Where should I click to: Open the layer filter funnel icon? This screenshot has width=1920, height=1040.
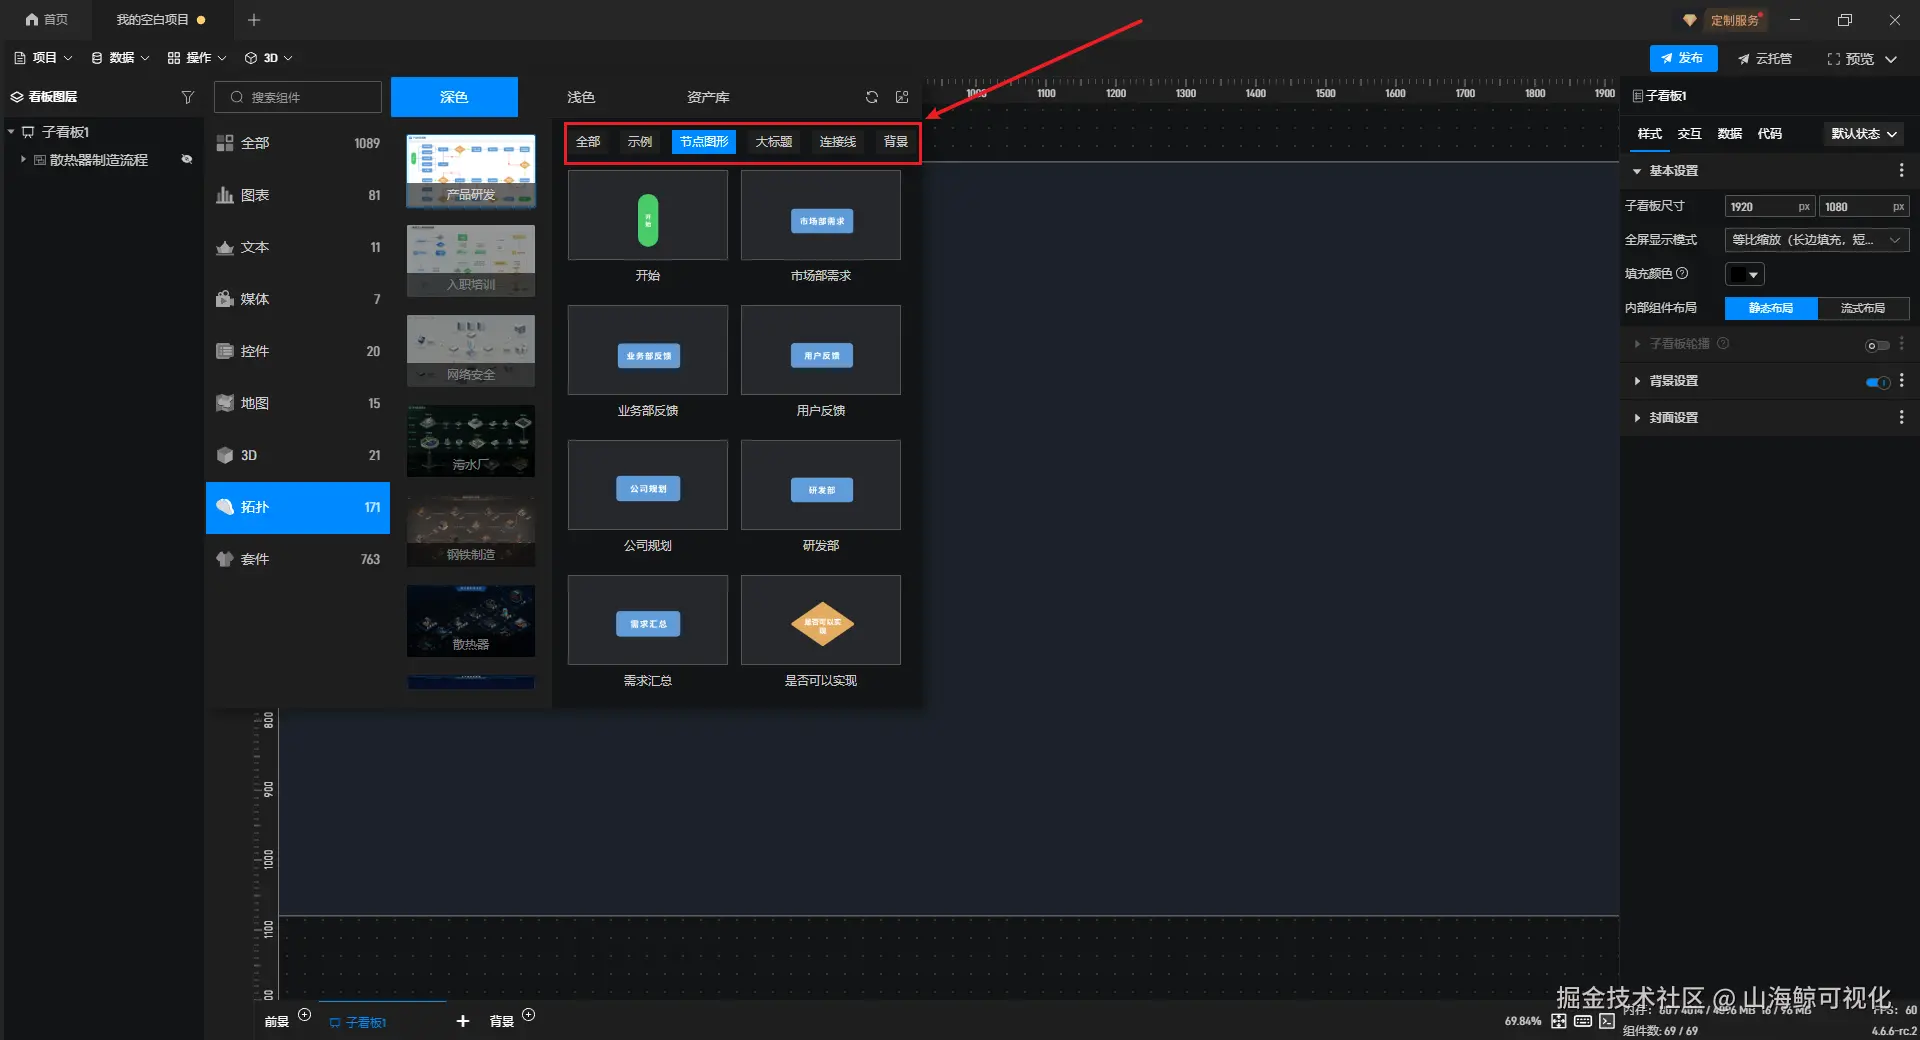(x=187, y=97)
